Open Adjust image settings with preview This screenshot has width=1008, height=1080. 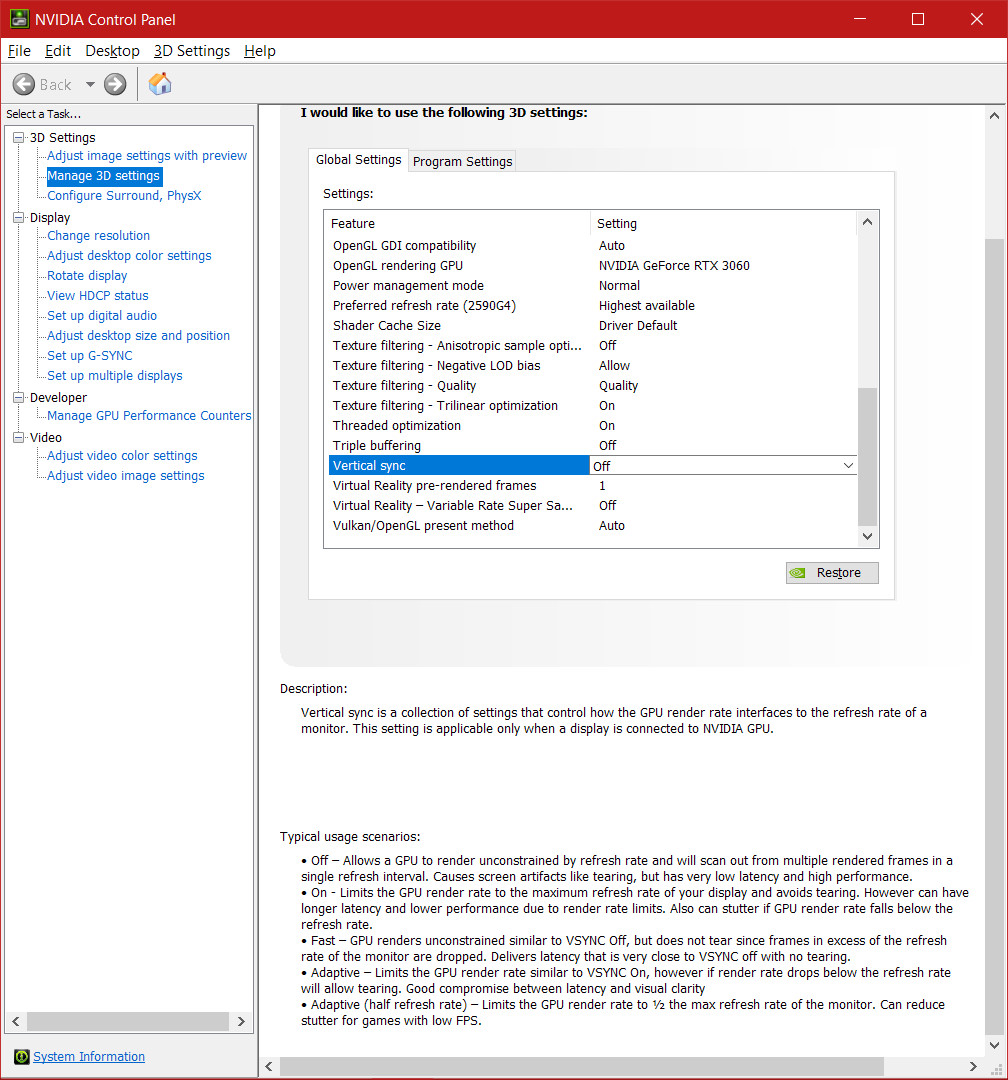click(147, 156)
